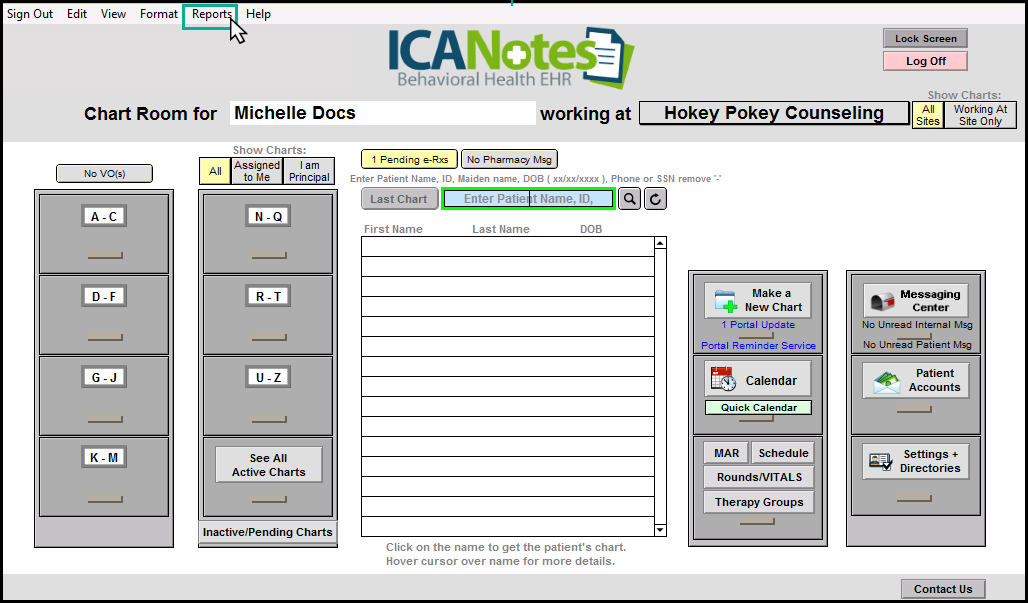Click the Enter Patient Name search field
1028x603 pixels.
pyautogui.click(x=528, y=199)
